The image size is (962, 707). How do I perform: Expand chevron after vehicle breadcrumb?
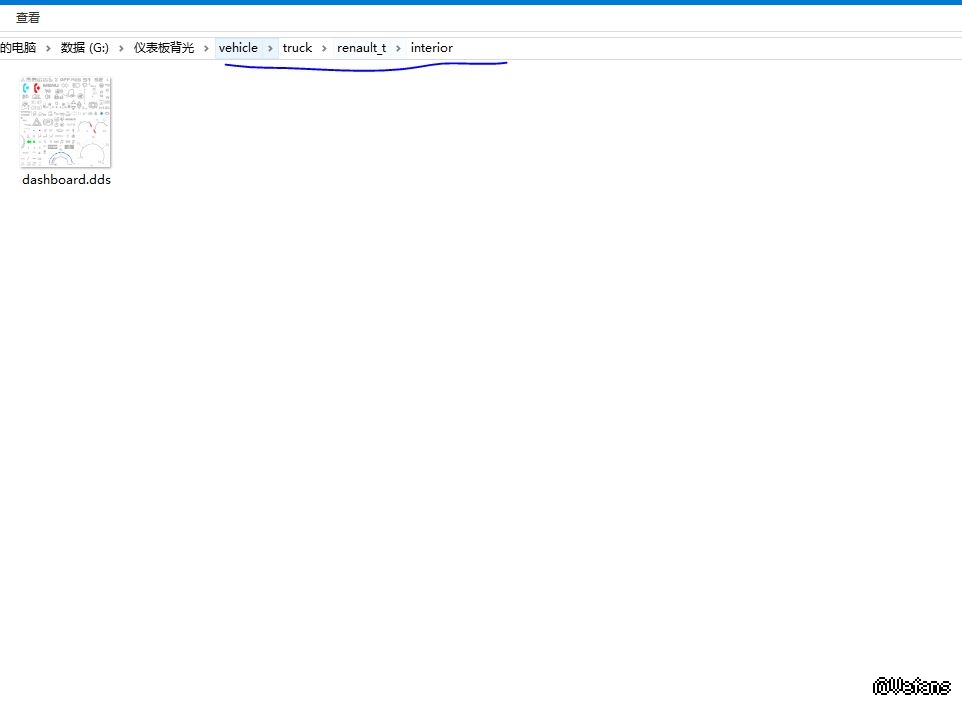270,48
